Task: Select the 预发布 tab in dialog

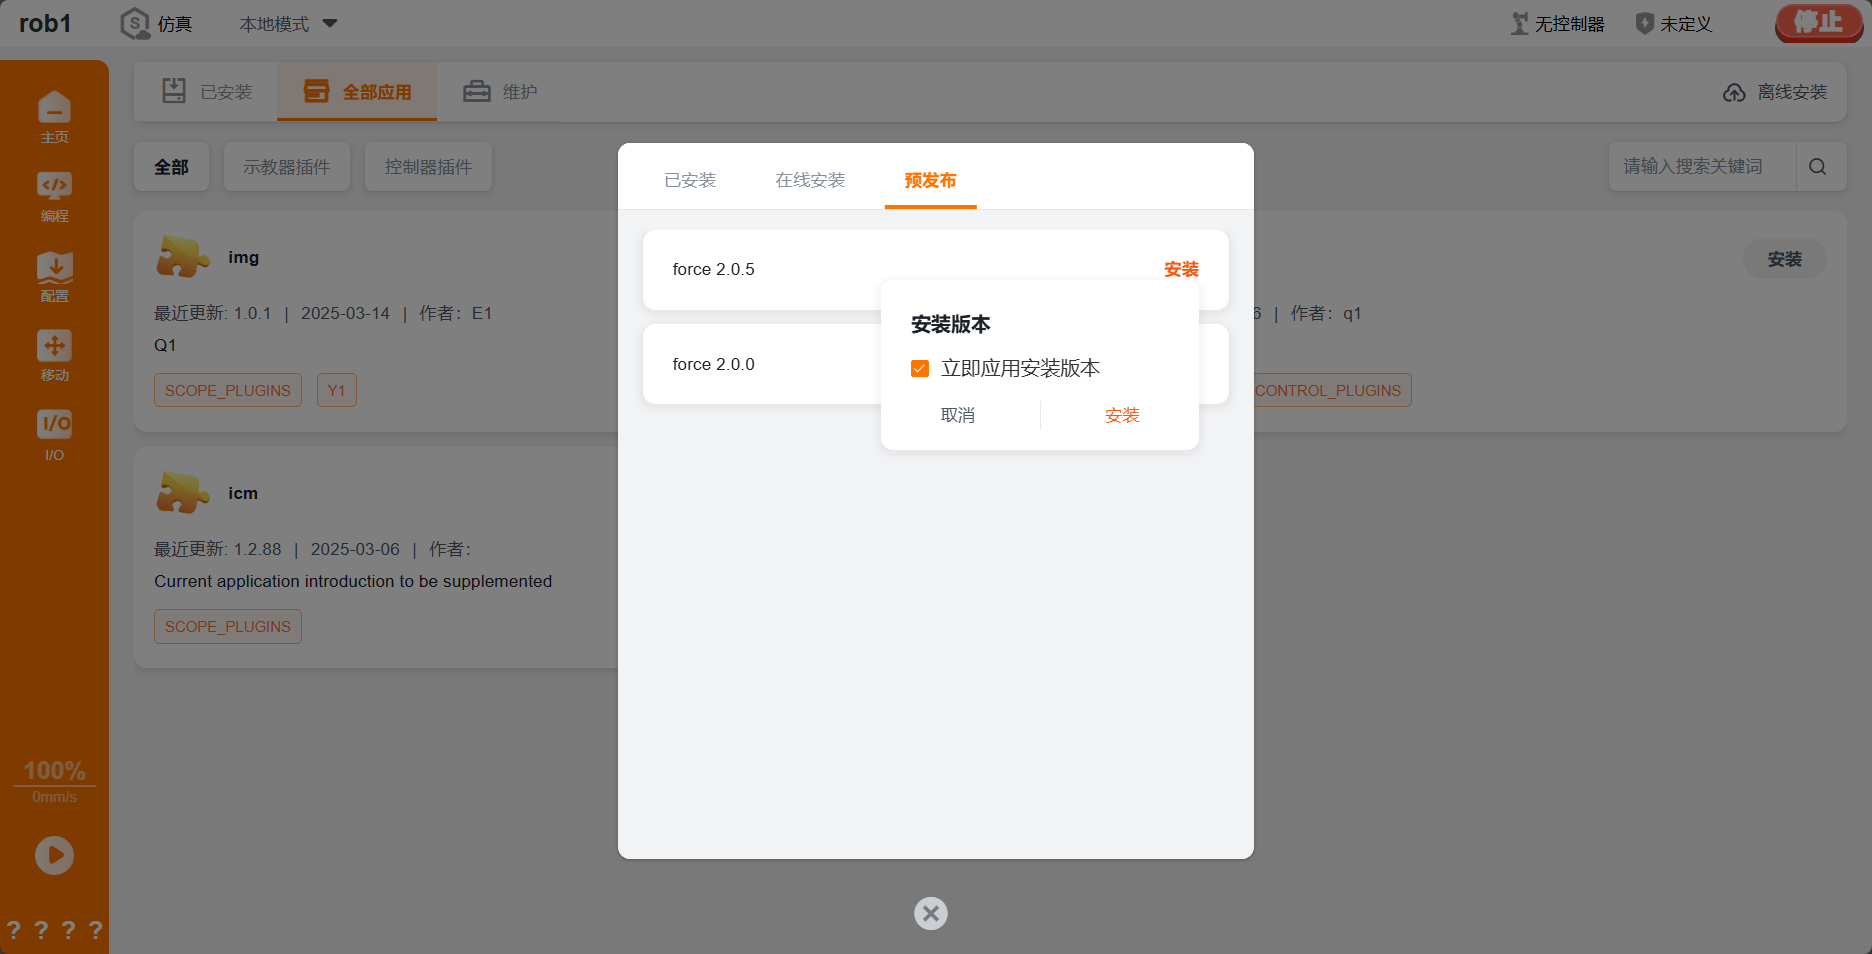Action: tap(930, 180)
